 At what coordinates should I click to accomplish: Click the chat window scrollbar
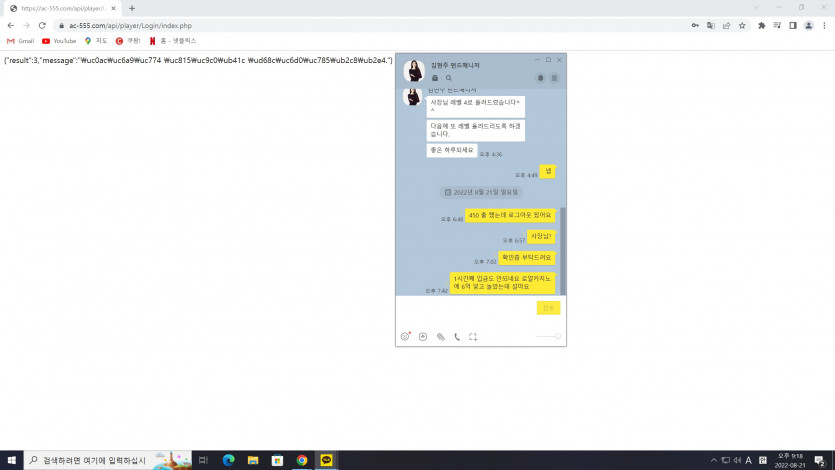563,250
